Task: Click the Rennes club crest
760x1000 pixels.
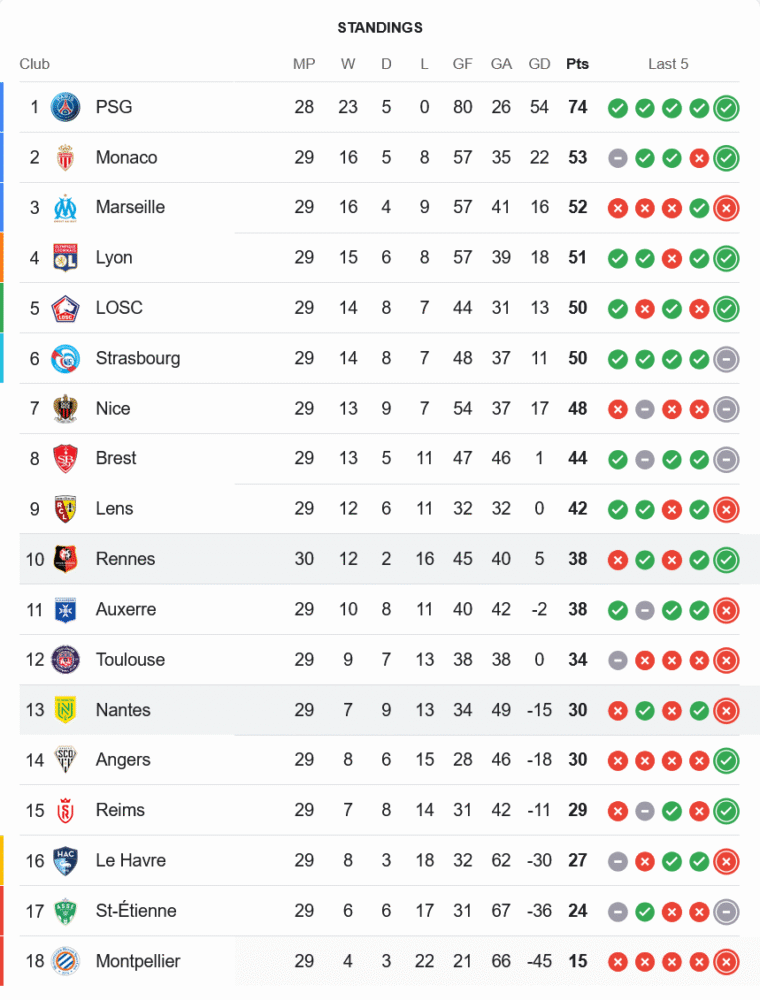Action: click(65, 559)
